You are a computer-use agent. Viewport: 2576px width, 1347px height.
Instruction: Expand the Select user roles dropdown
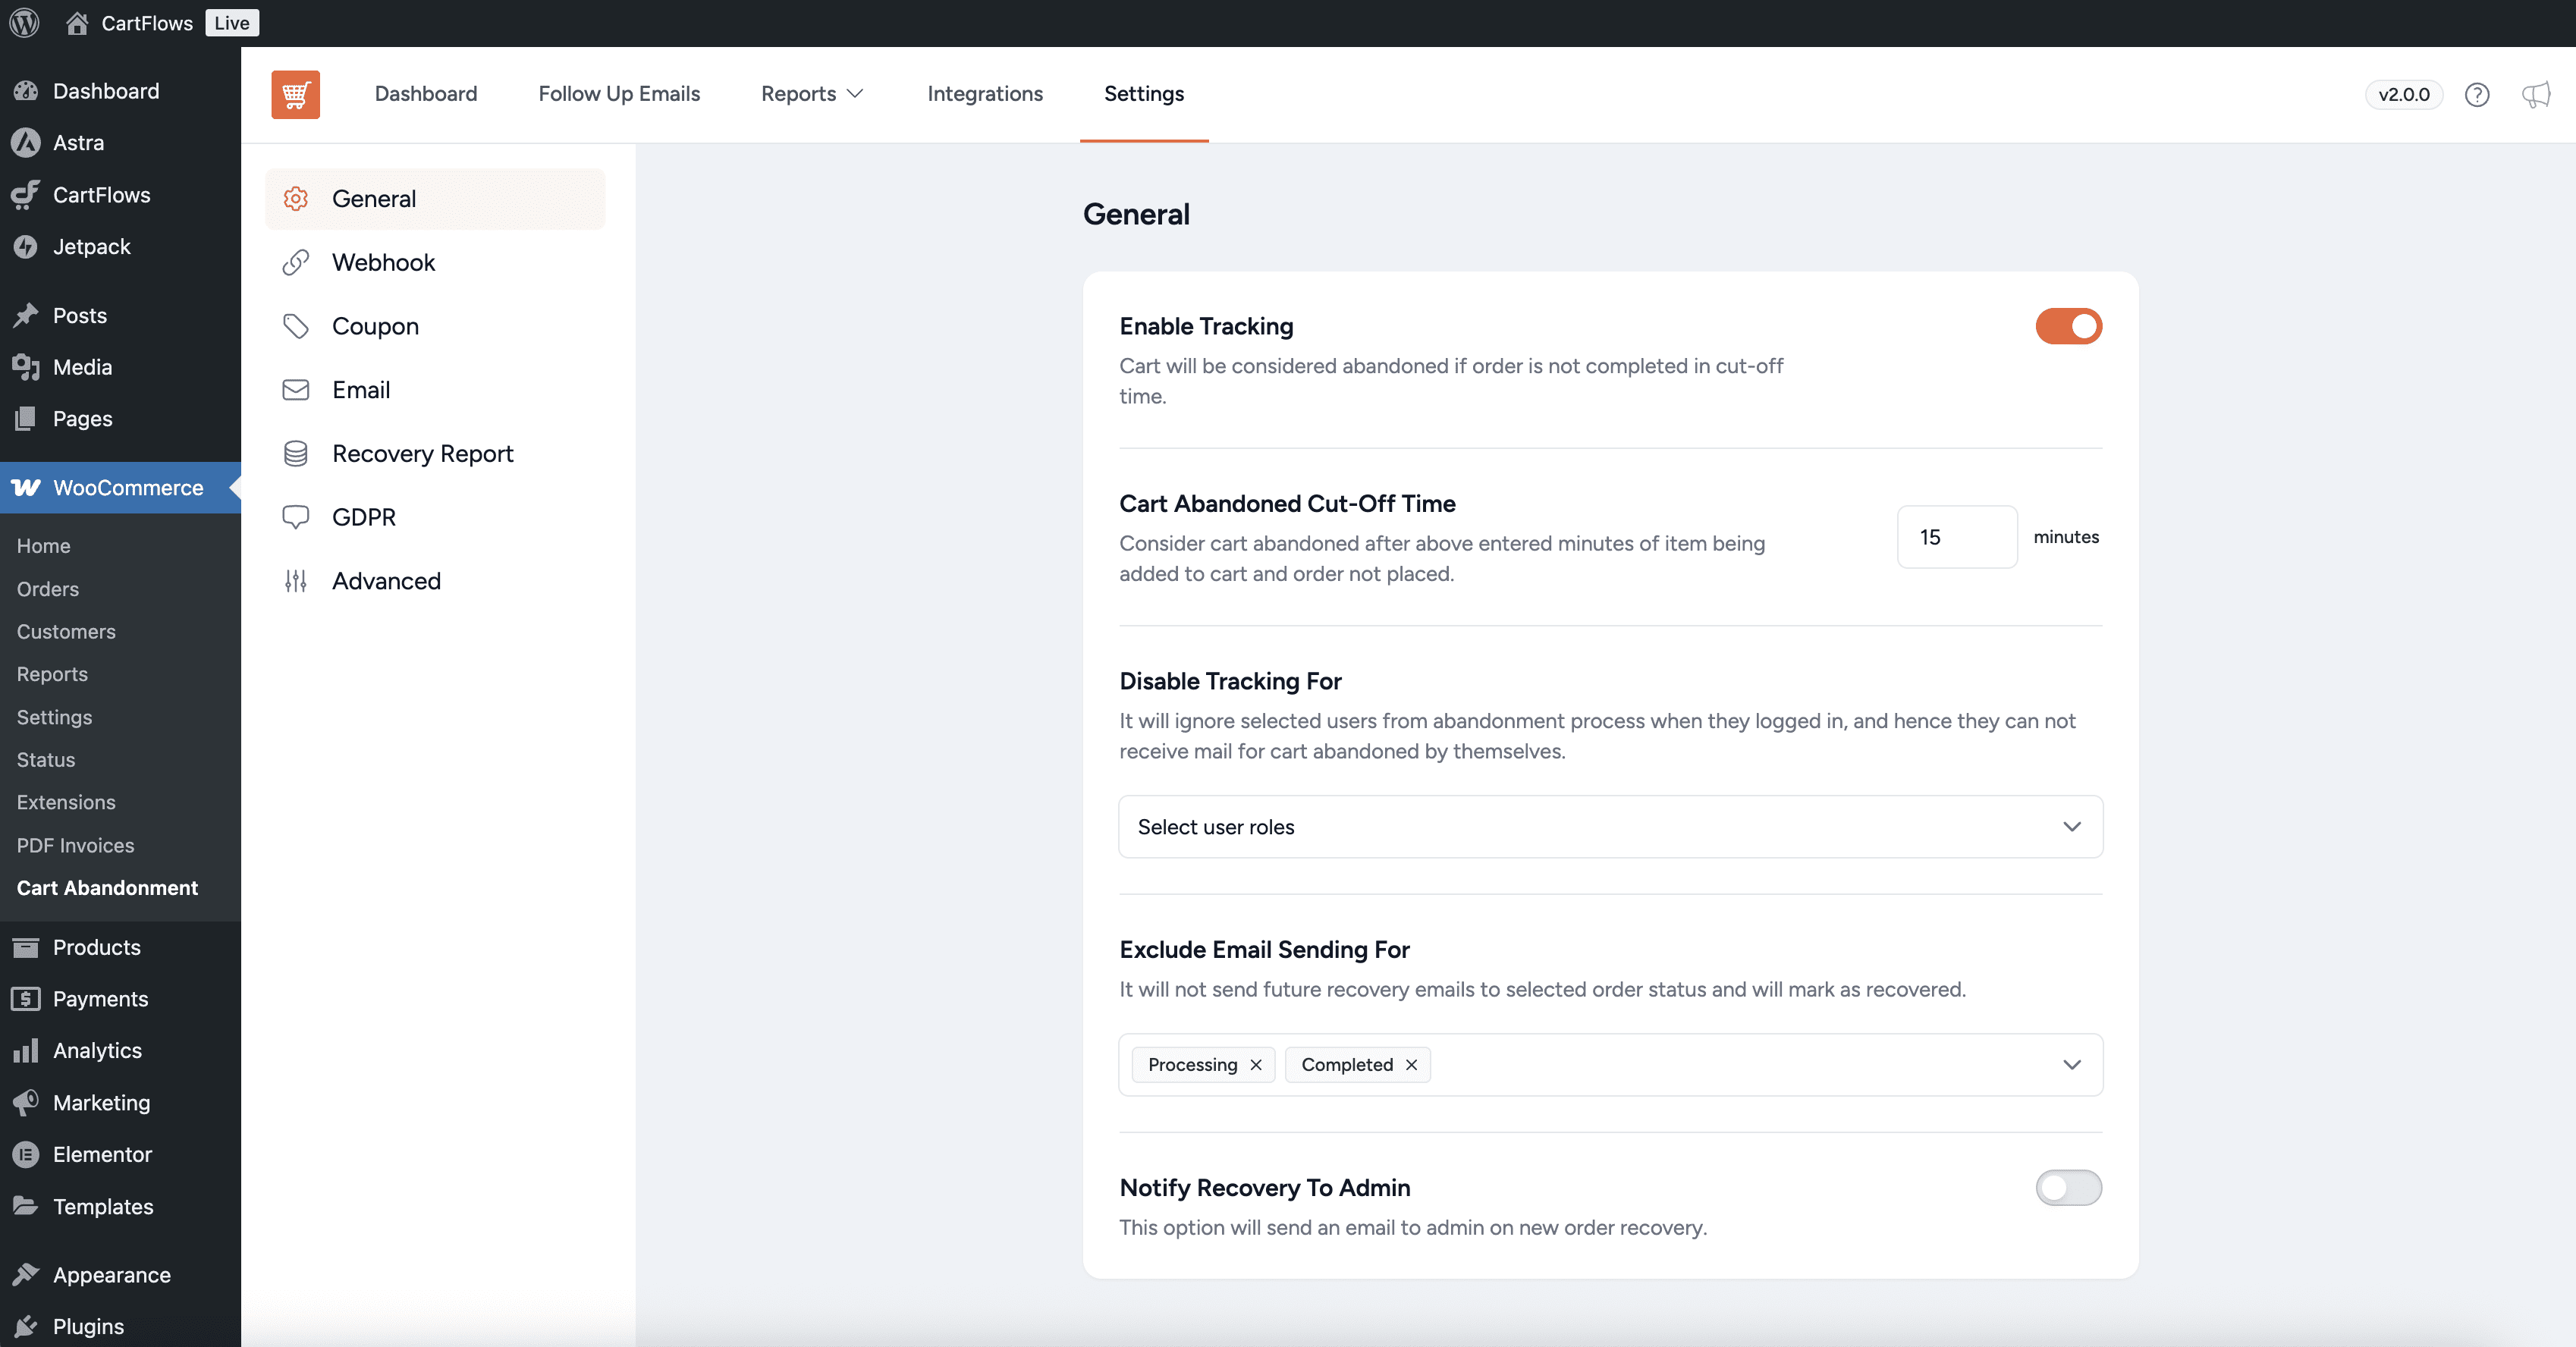coord(2071,826)
